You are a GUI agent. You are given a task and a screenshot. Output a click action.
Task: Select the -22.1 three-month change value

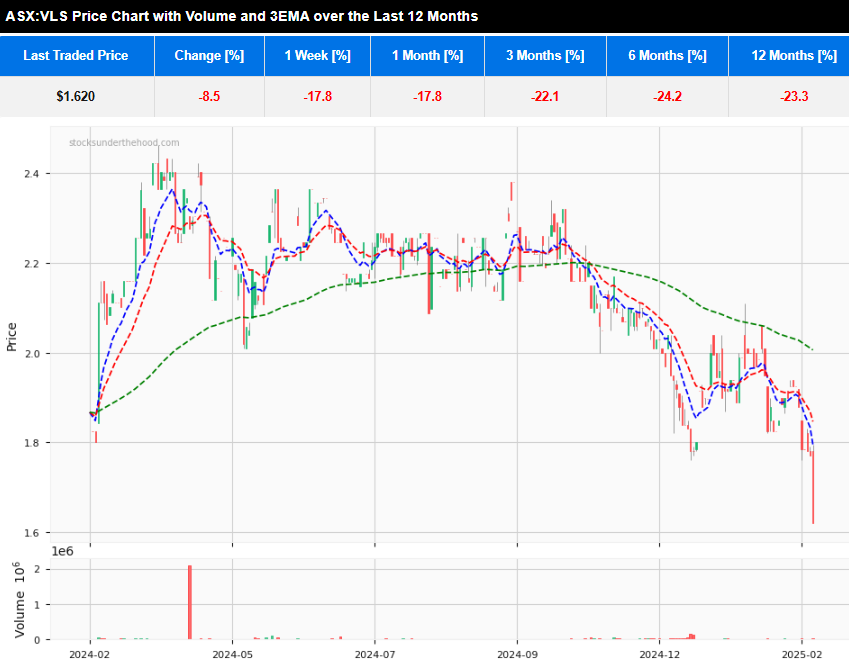coord(545,96)
